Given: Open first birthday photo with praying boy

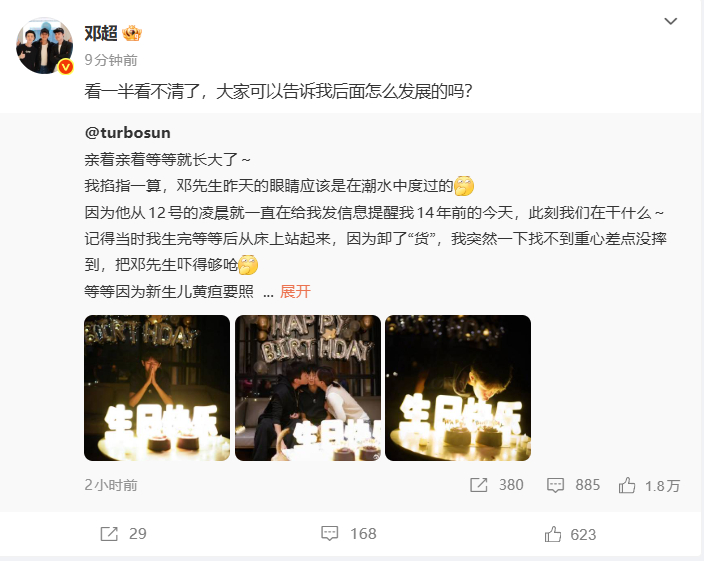Looking at the screenshot, I should (x=157, y=388).
